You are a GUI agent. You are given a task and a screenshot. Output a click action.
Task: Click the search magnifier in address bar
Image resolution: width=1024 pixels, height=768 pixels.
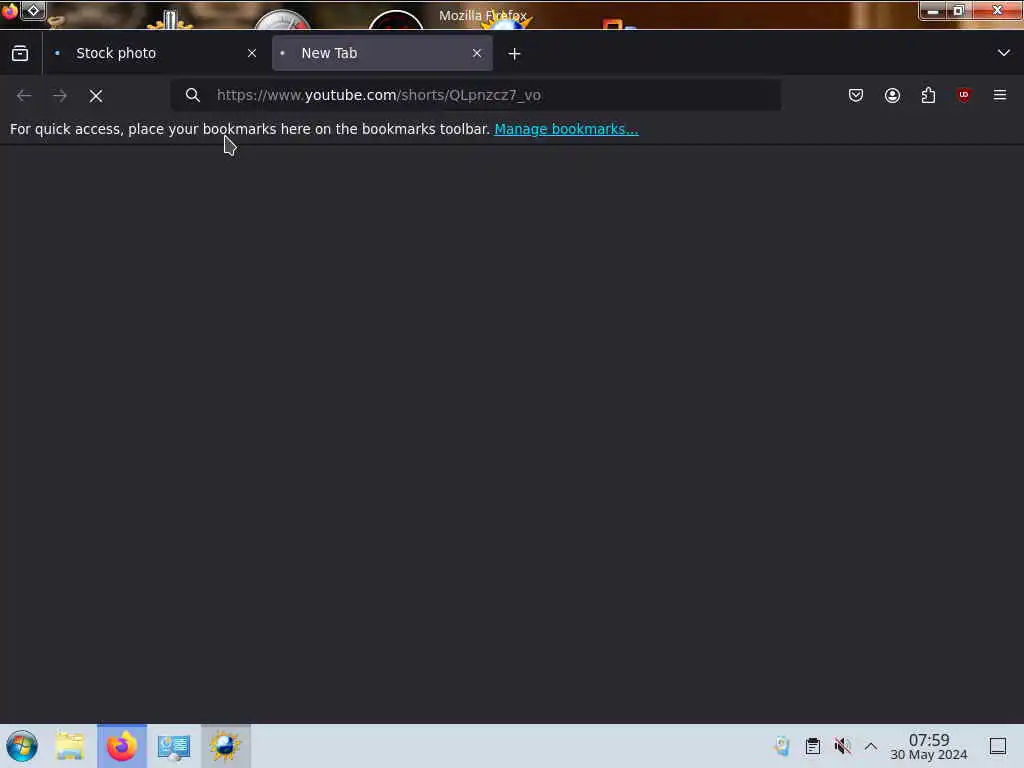coord(193,95)
